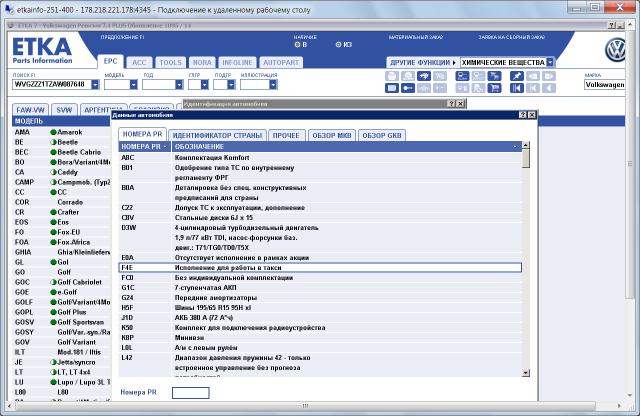The width and height of the screenshot is (640, 416).
Task: Open the VIN search field dropdown
Action: pyautogui.click(x=95, y=85)
